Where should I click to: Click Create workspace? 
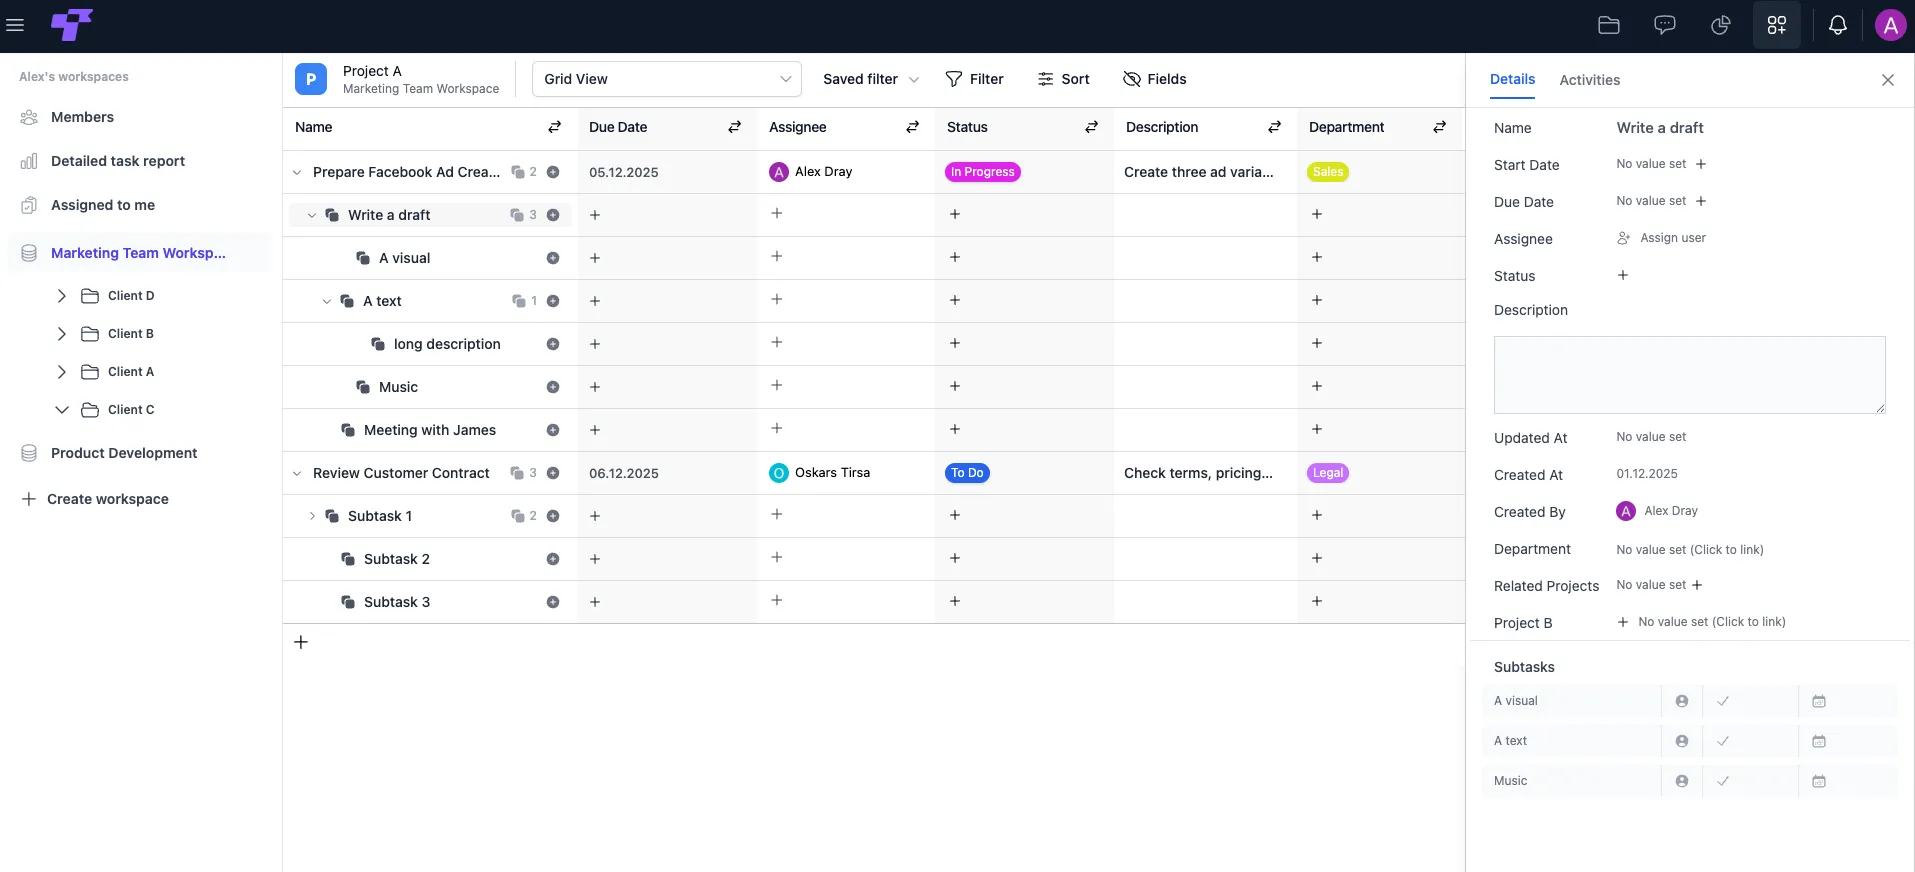point(95,499)
